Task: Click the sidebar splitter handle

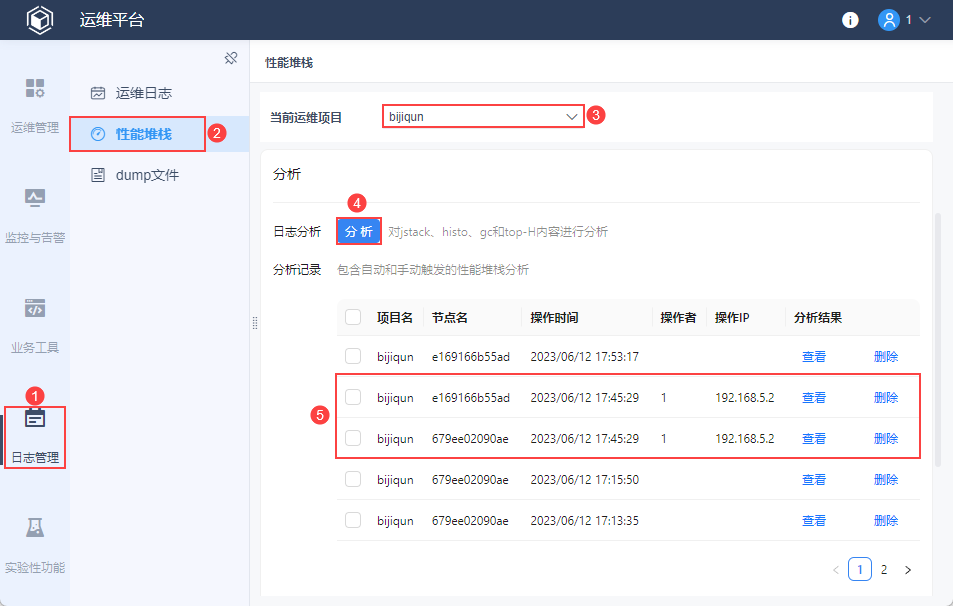Action: tap(255, 323)
